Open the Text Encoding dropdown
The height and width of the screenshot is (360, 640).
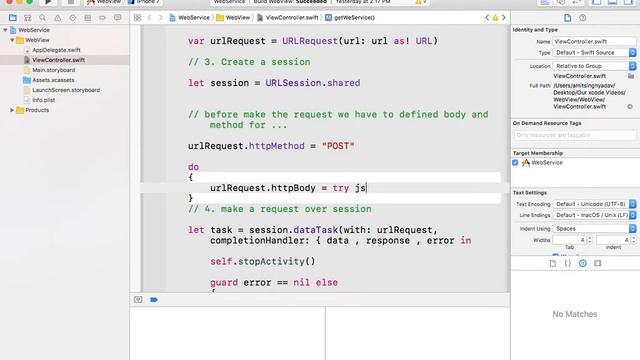tap(594, 204)
